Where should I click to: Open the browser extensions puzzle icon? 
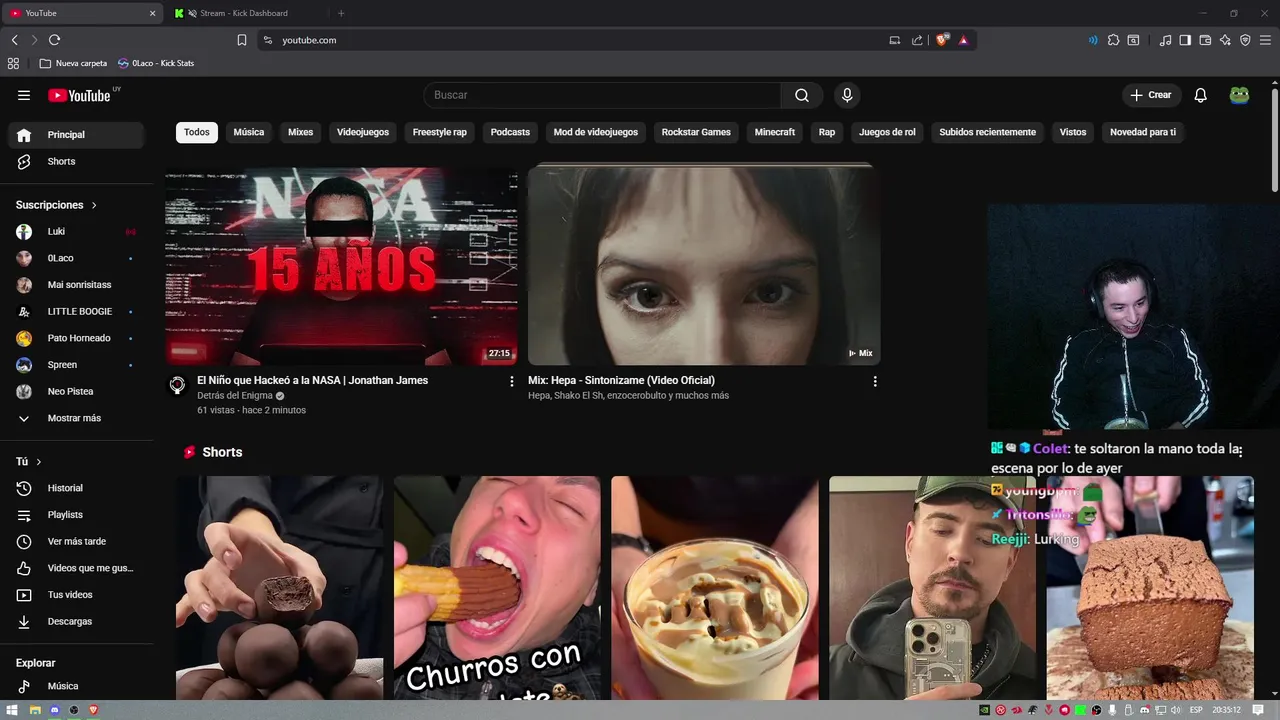click(1113, 40)
